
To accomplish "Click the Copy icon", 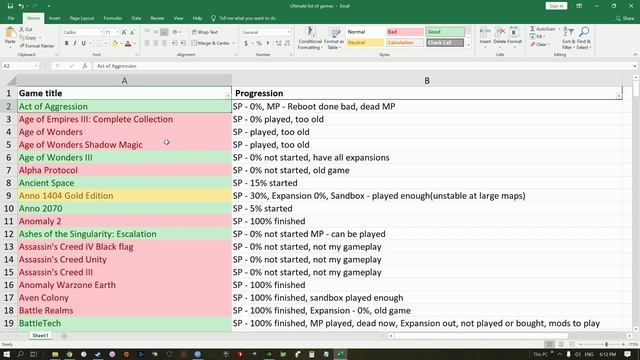I will pos(22,38).
